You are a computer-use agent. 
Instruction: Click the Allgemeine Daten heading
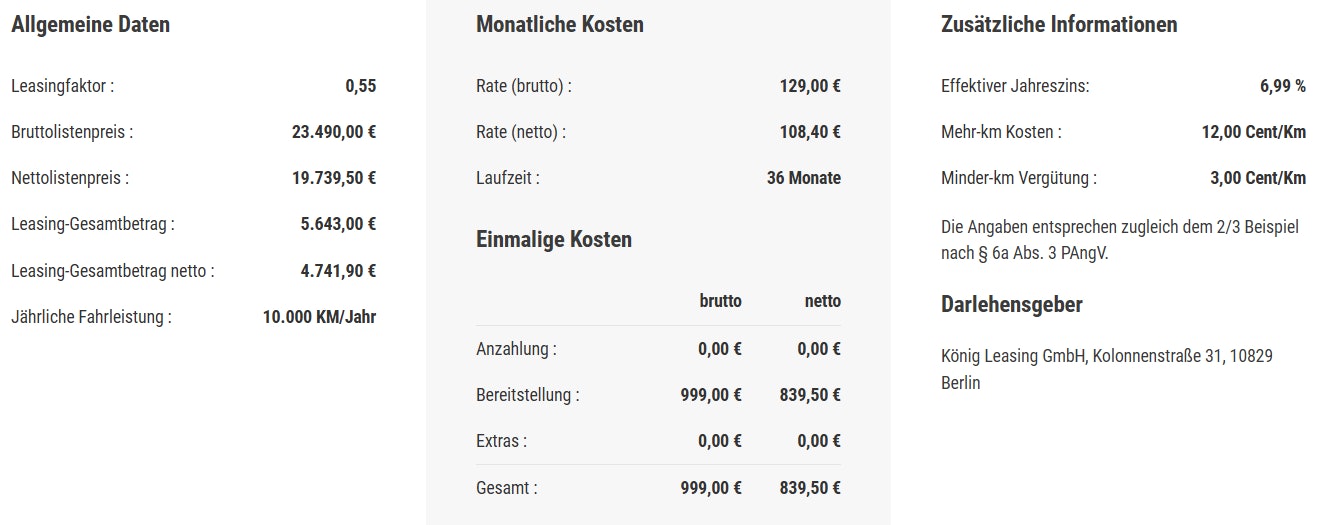click(90, 25)
